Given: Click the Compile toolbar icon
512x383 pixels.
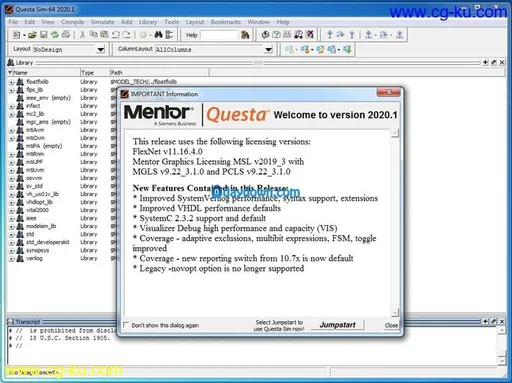Looking at the screenshot, I should pyautogui.click(x=265, y=35).
